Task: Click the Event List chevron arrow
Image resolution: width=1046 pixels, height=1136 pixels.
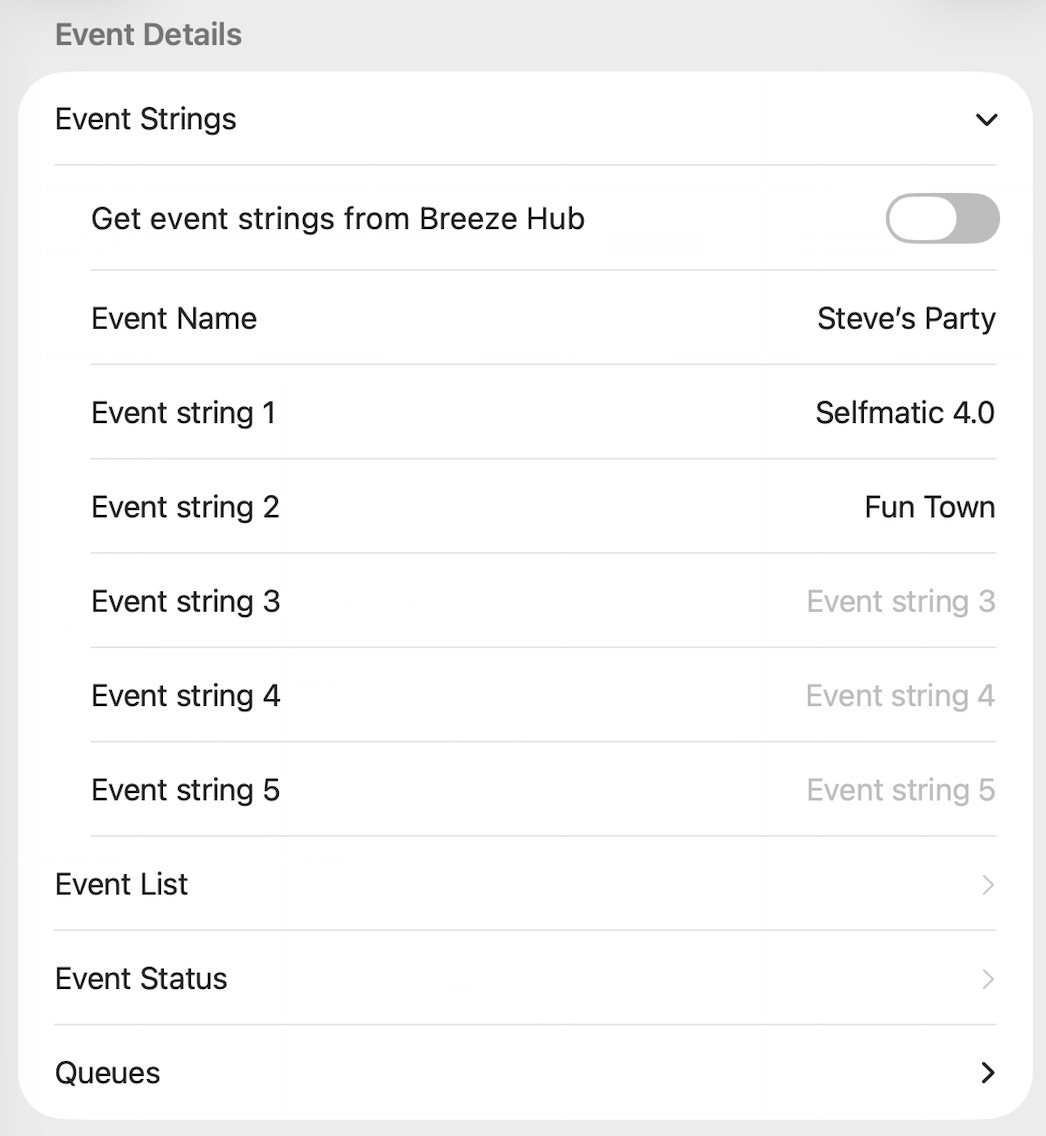Action: 987,885
